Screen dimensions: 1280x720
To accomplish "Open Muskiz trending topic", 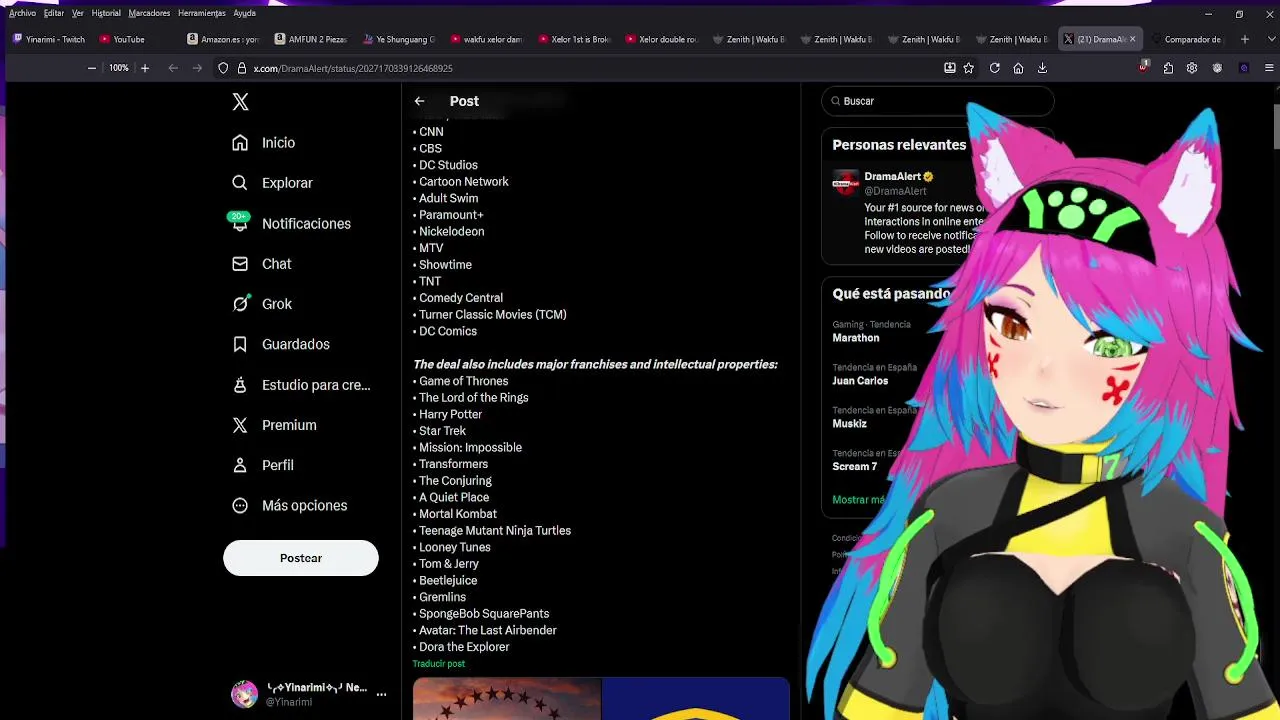I will click(850, 424).
